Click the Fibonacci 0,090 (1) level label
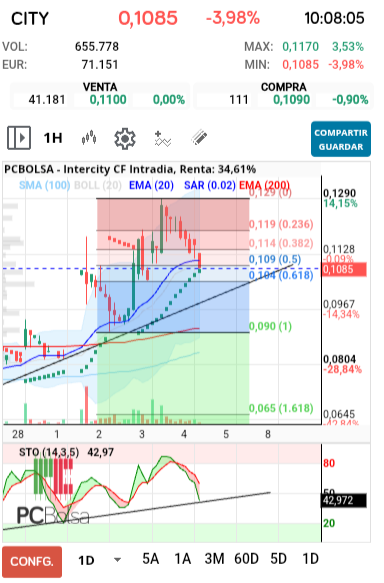Image resolution: width=384 pixels, height=583 pixels. pyautogui.click(x=270, y=326)
